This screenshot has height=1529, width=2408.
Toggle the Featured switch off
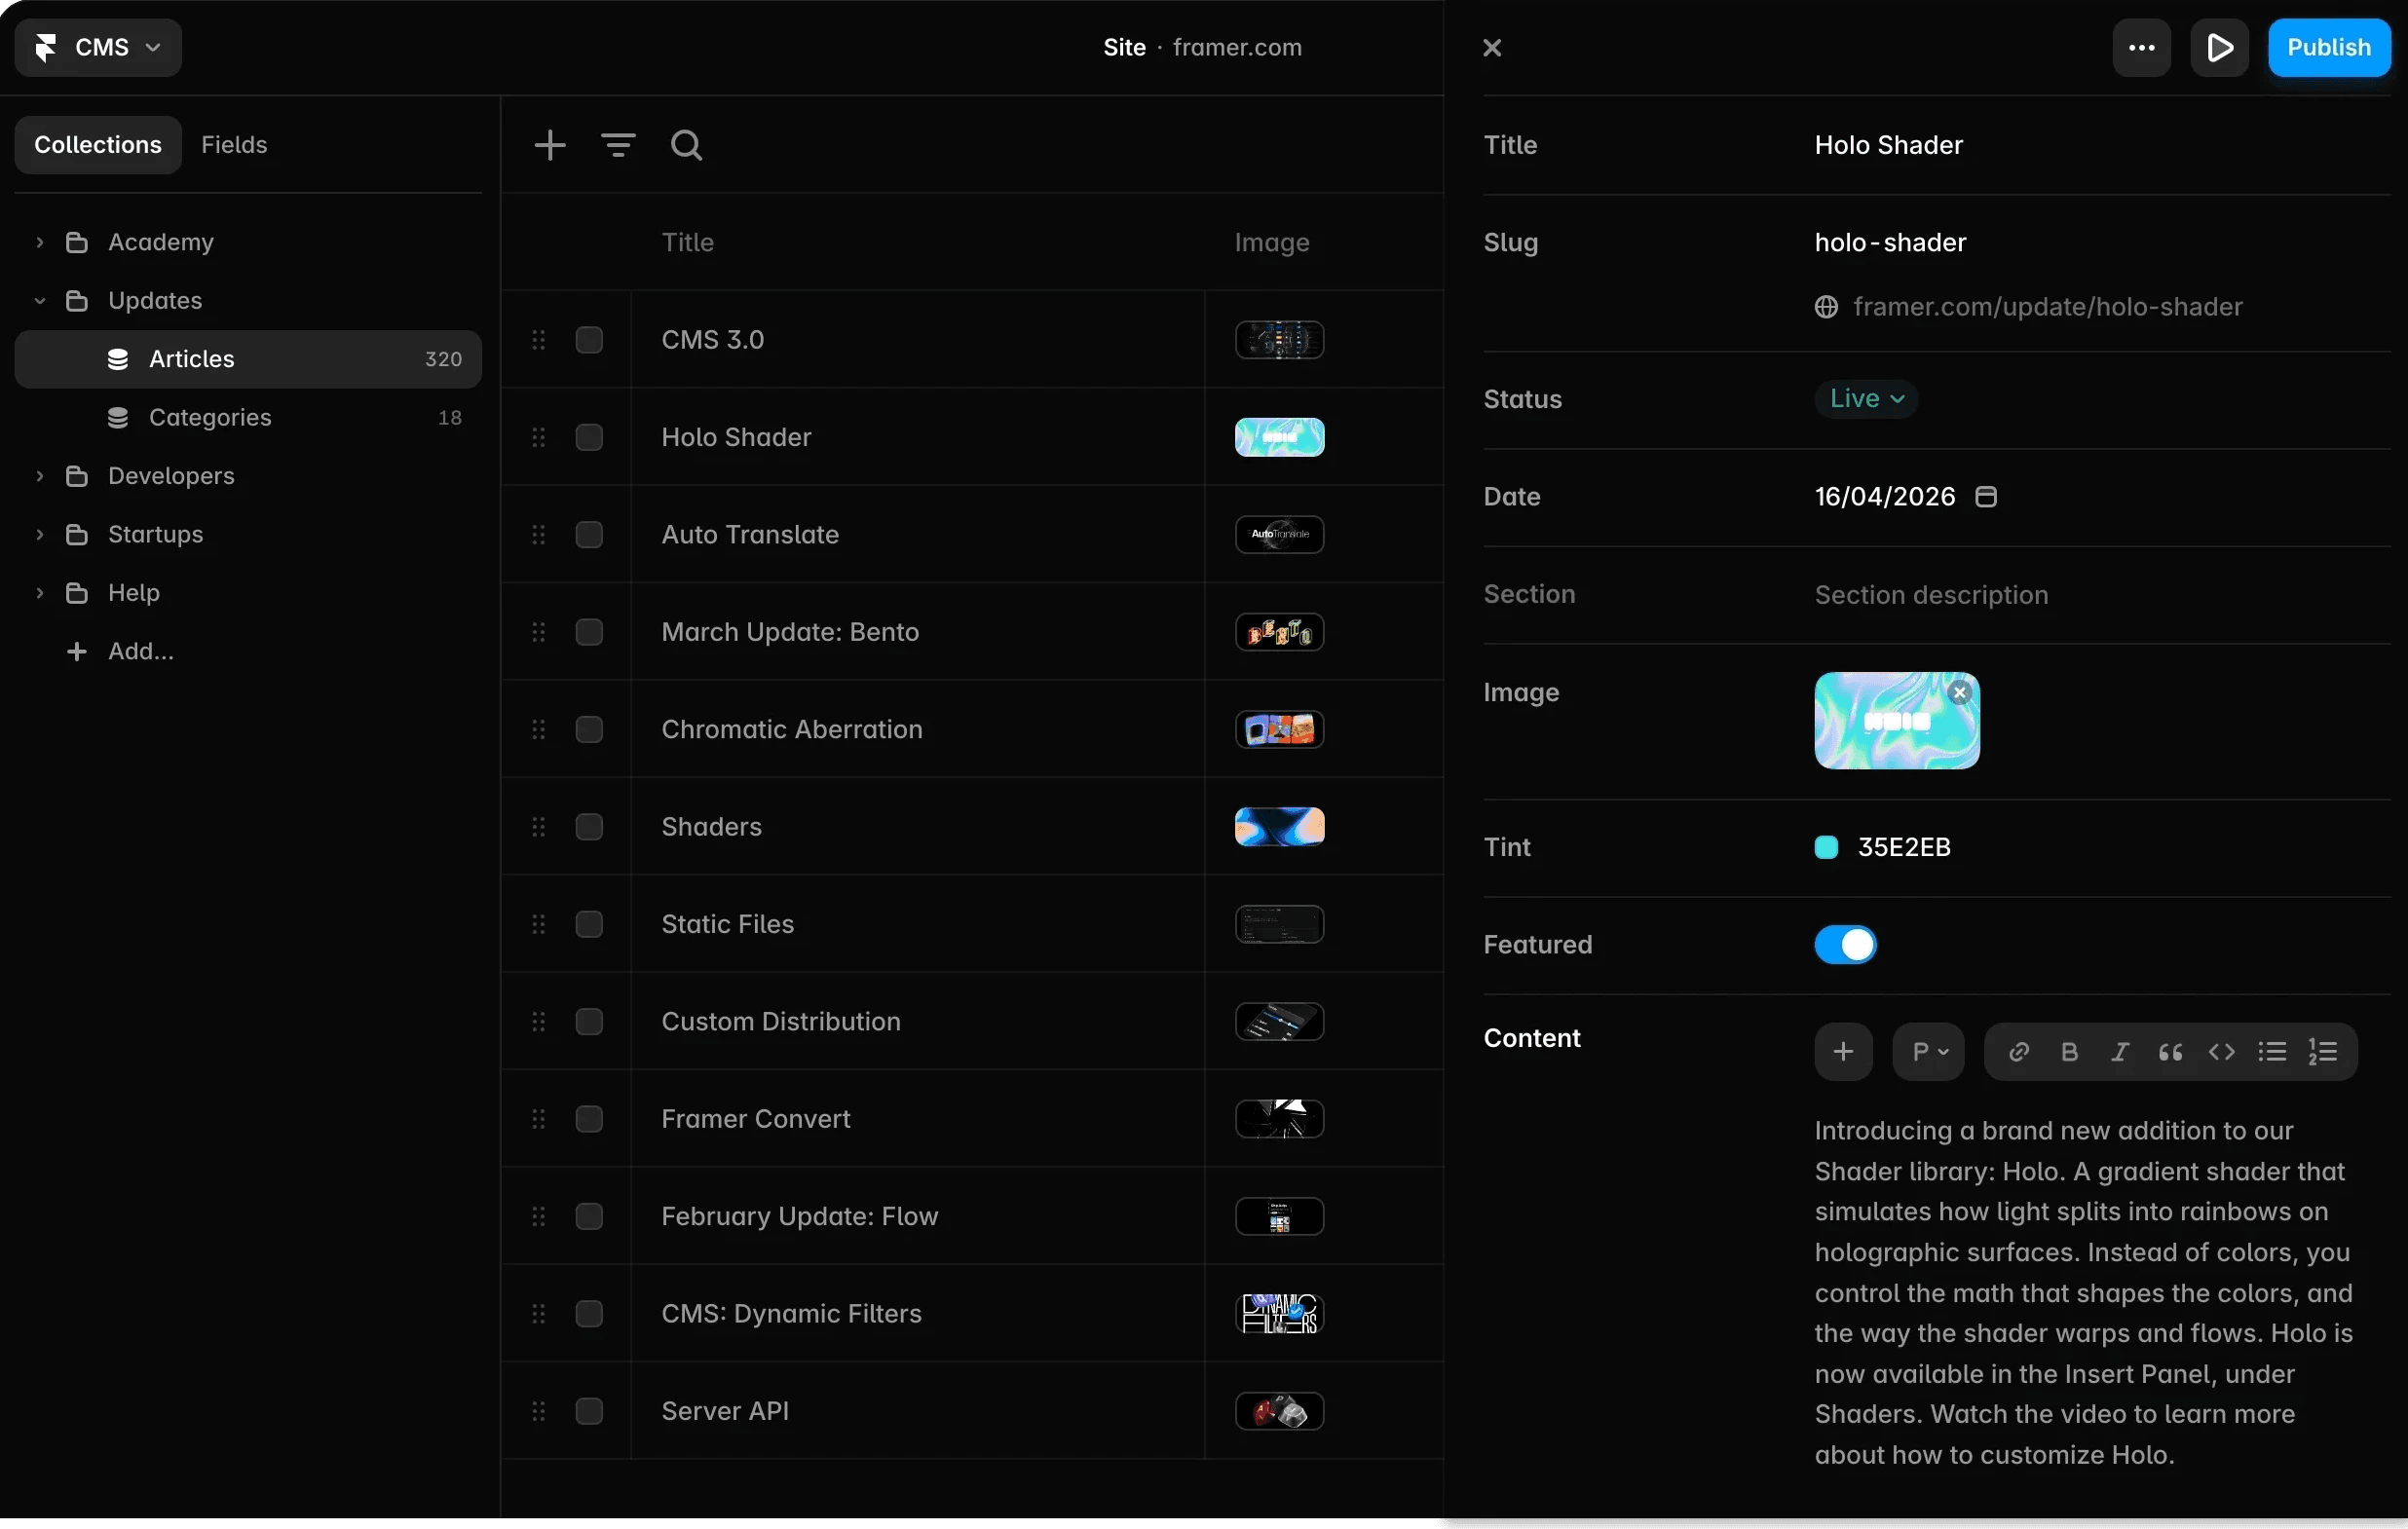coord(1845,945)
